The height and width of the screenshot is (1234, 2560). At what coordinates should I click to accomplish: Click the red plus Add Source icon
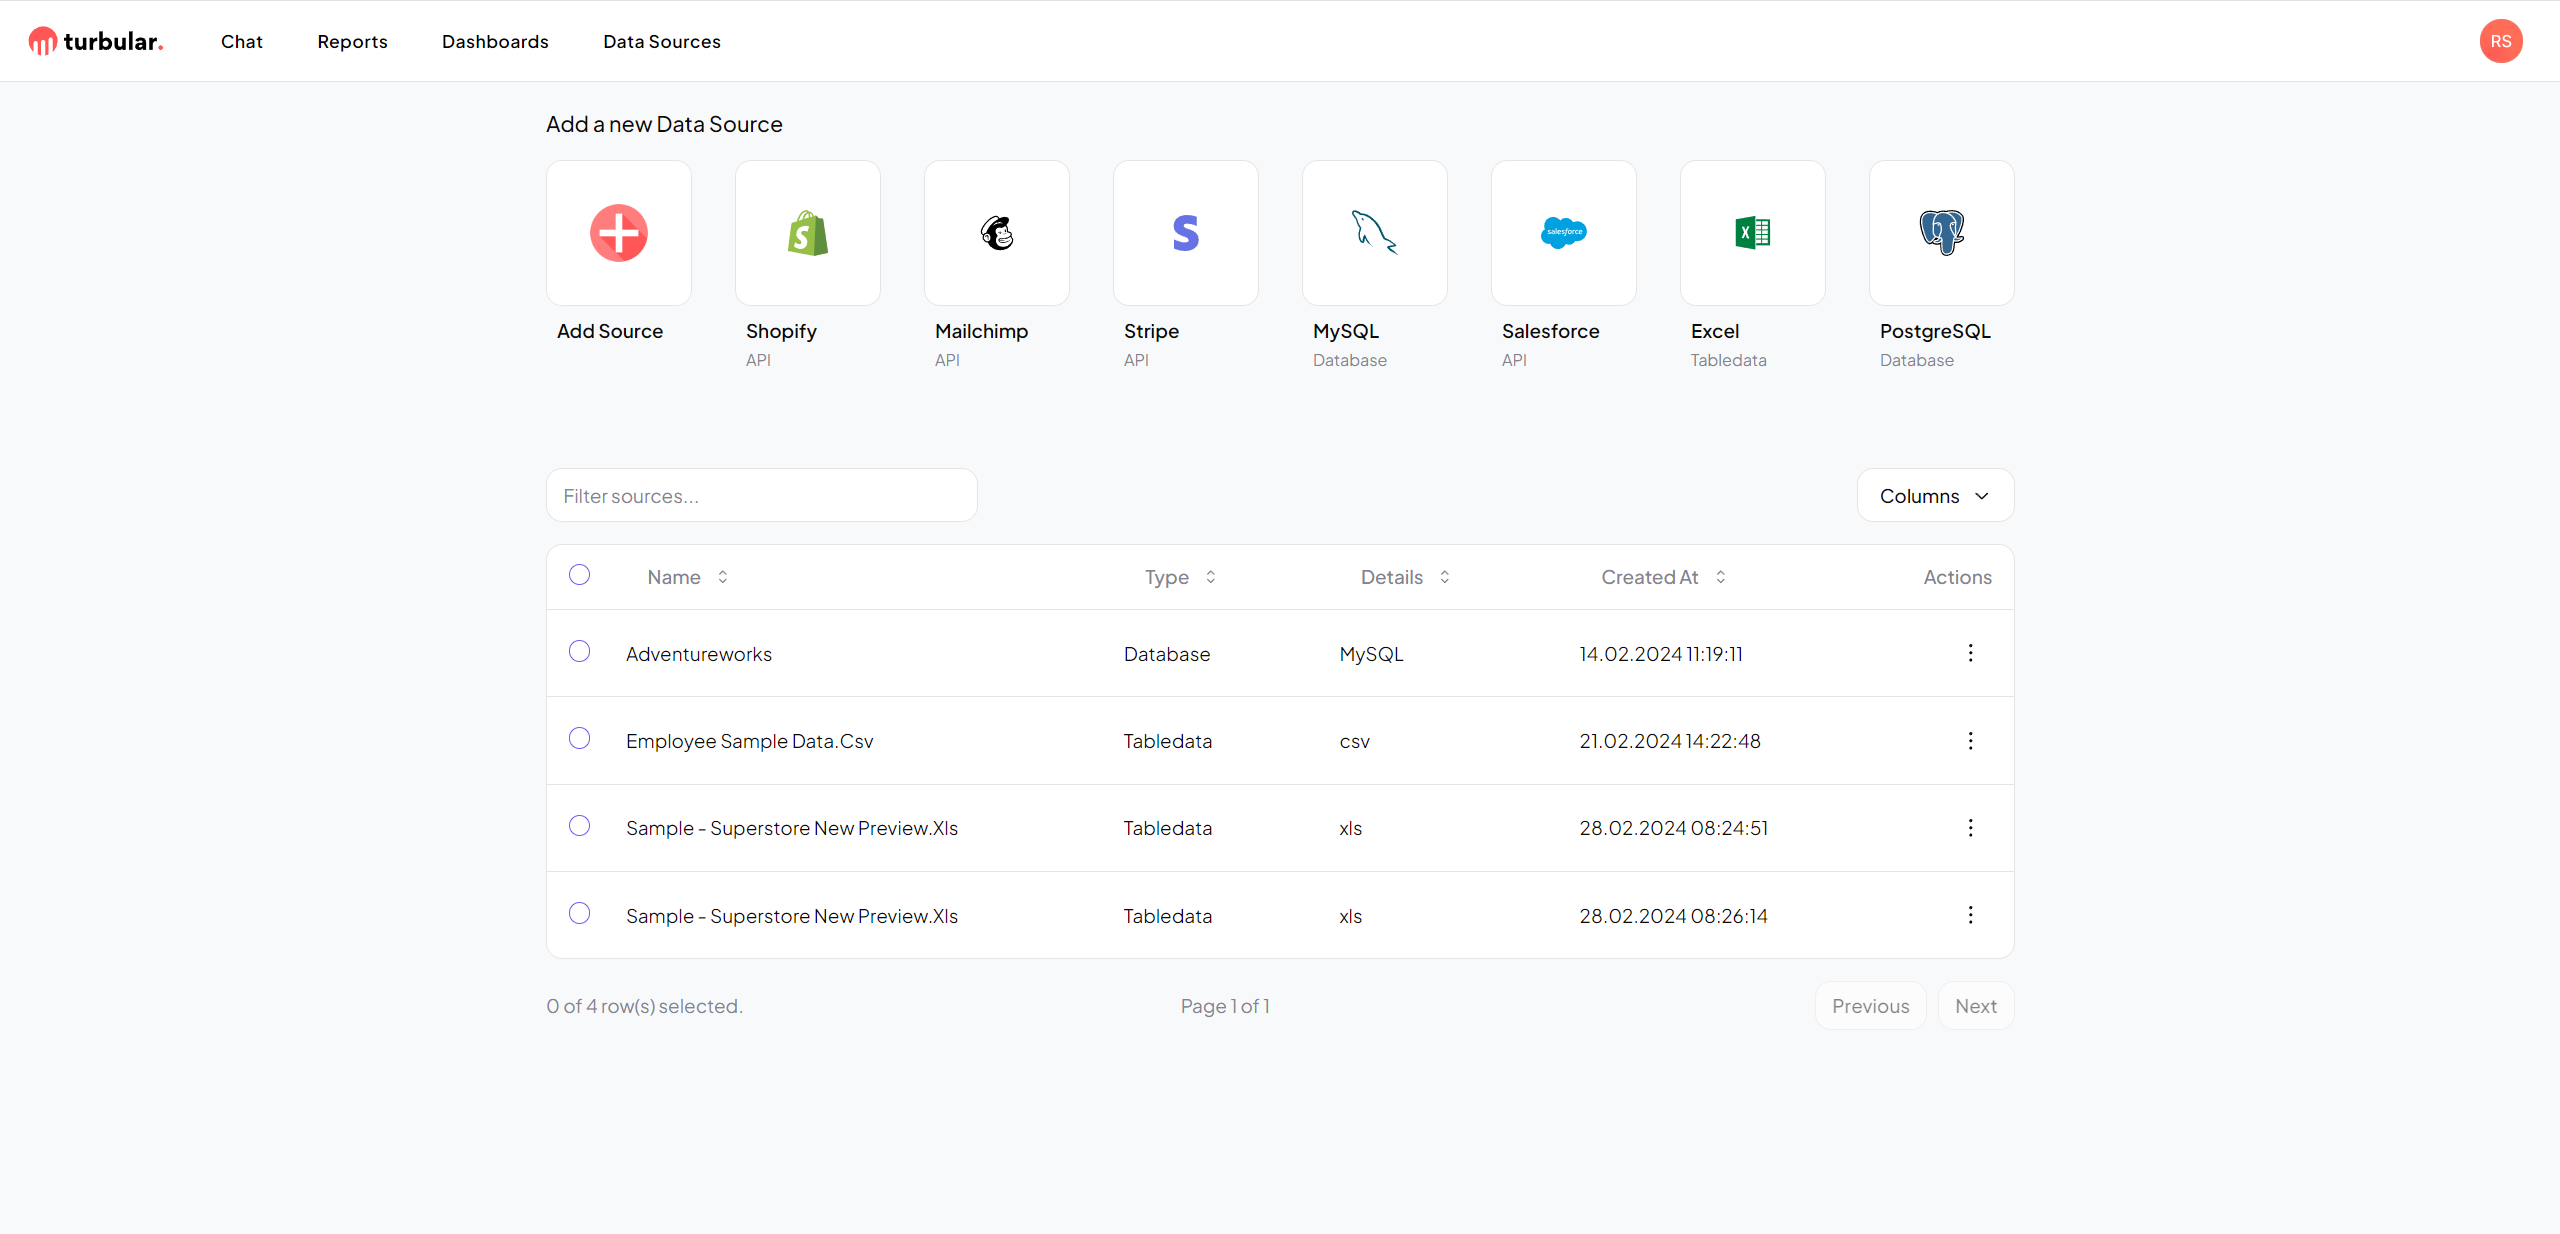coord(619,233)
